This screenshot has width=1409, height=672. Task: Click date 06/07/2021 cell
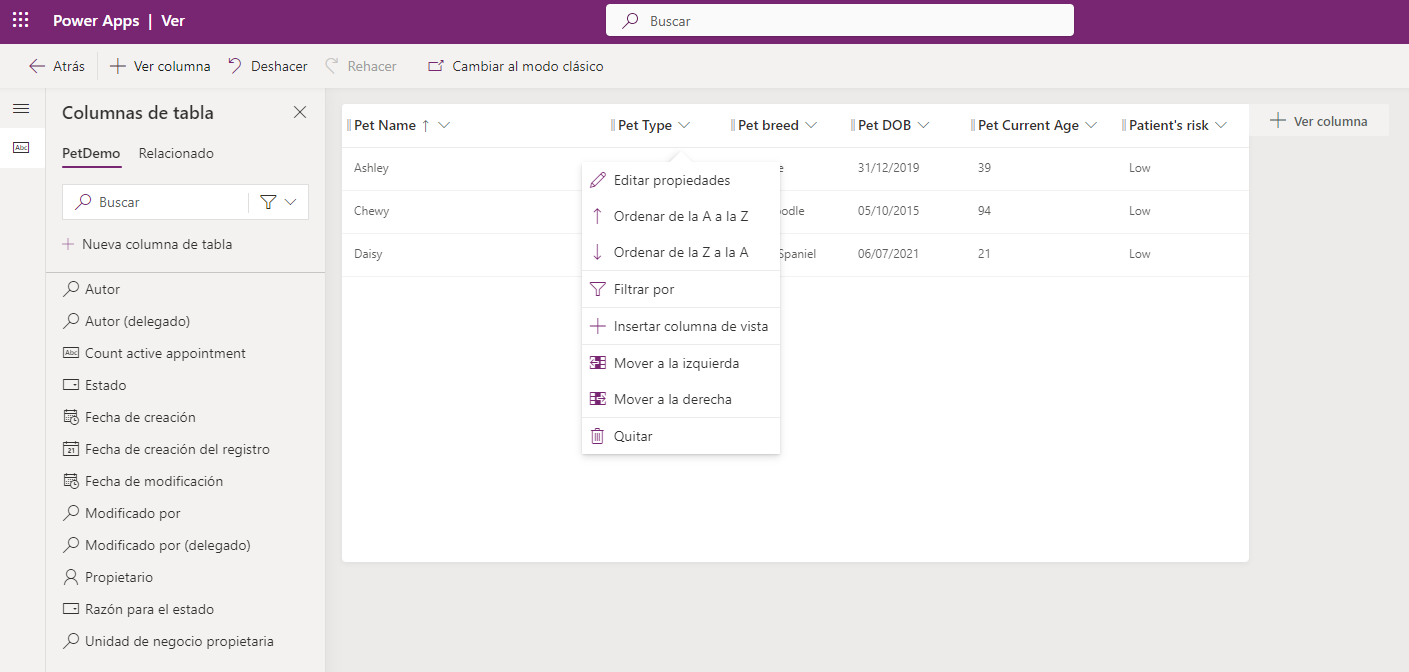(888, 254)
